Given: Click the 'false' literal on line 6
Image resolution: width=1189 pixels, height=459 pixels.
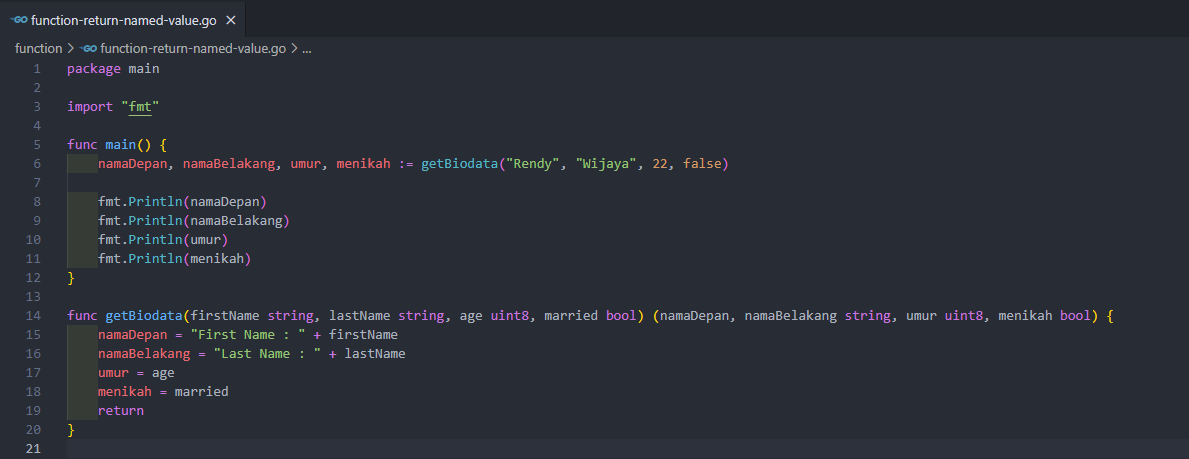Looking at the screenshot, I should coord(703,164).
